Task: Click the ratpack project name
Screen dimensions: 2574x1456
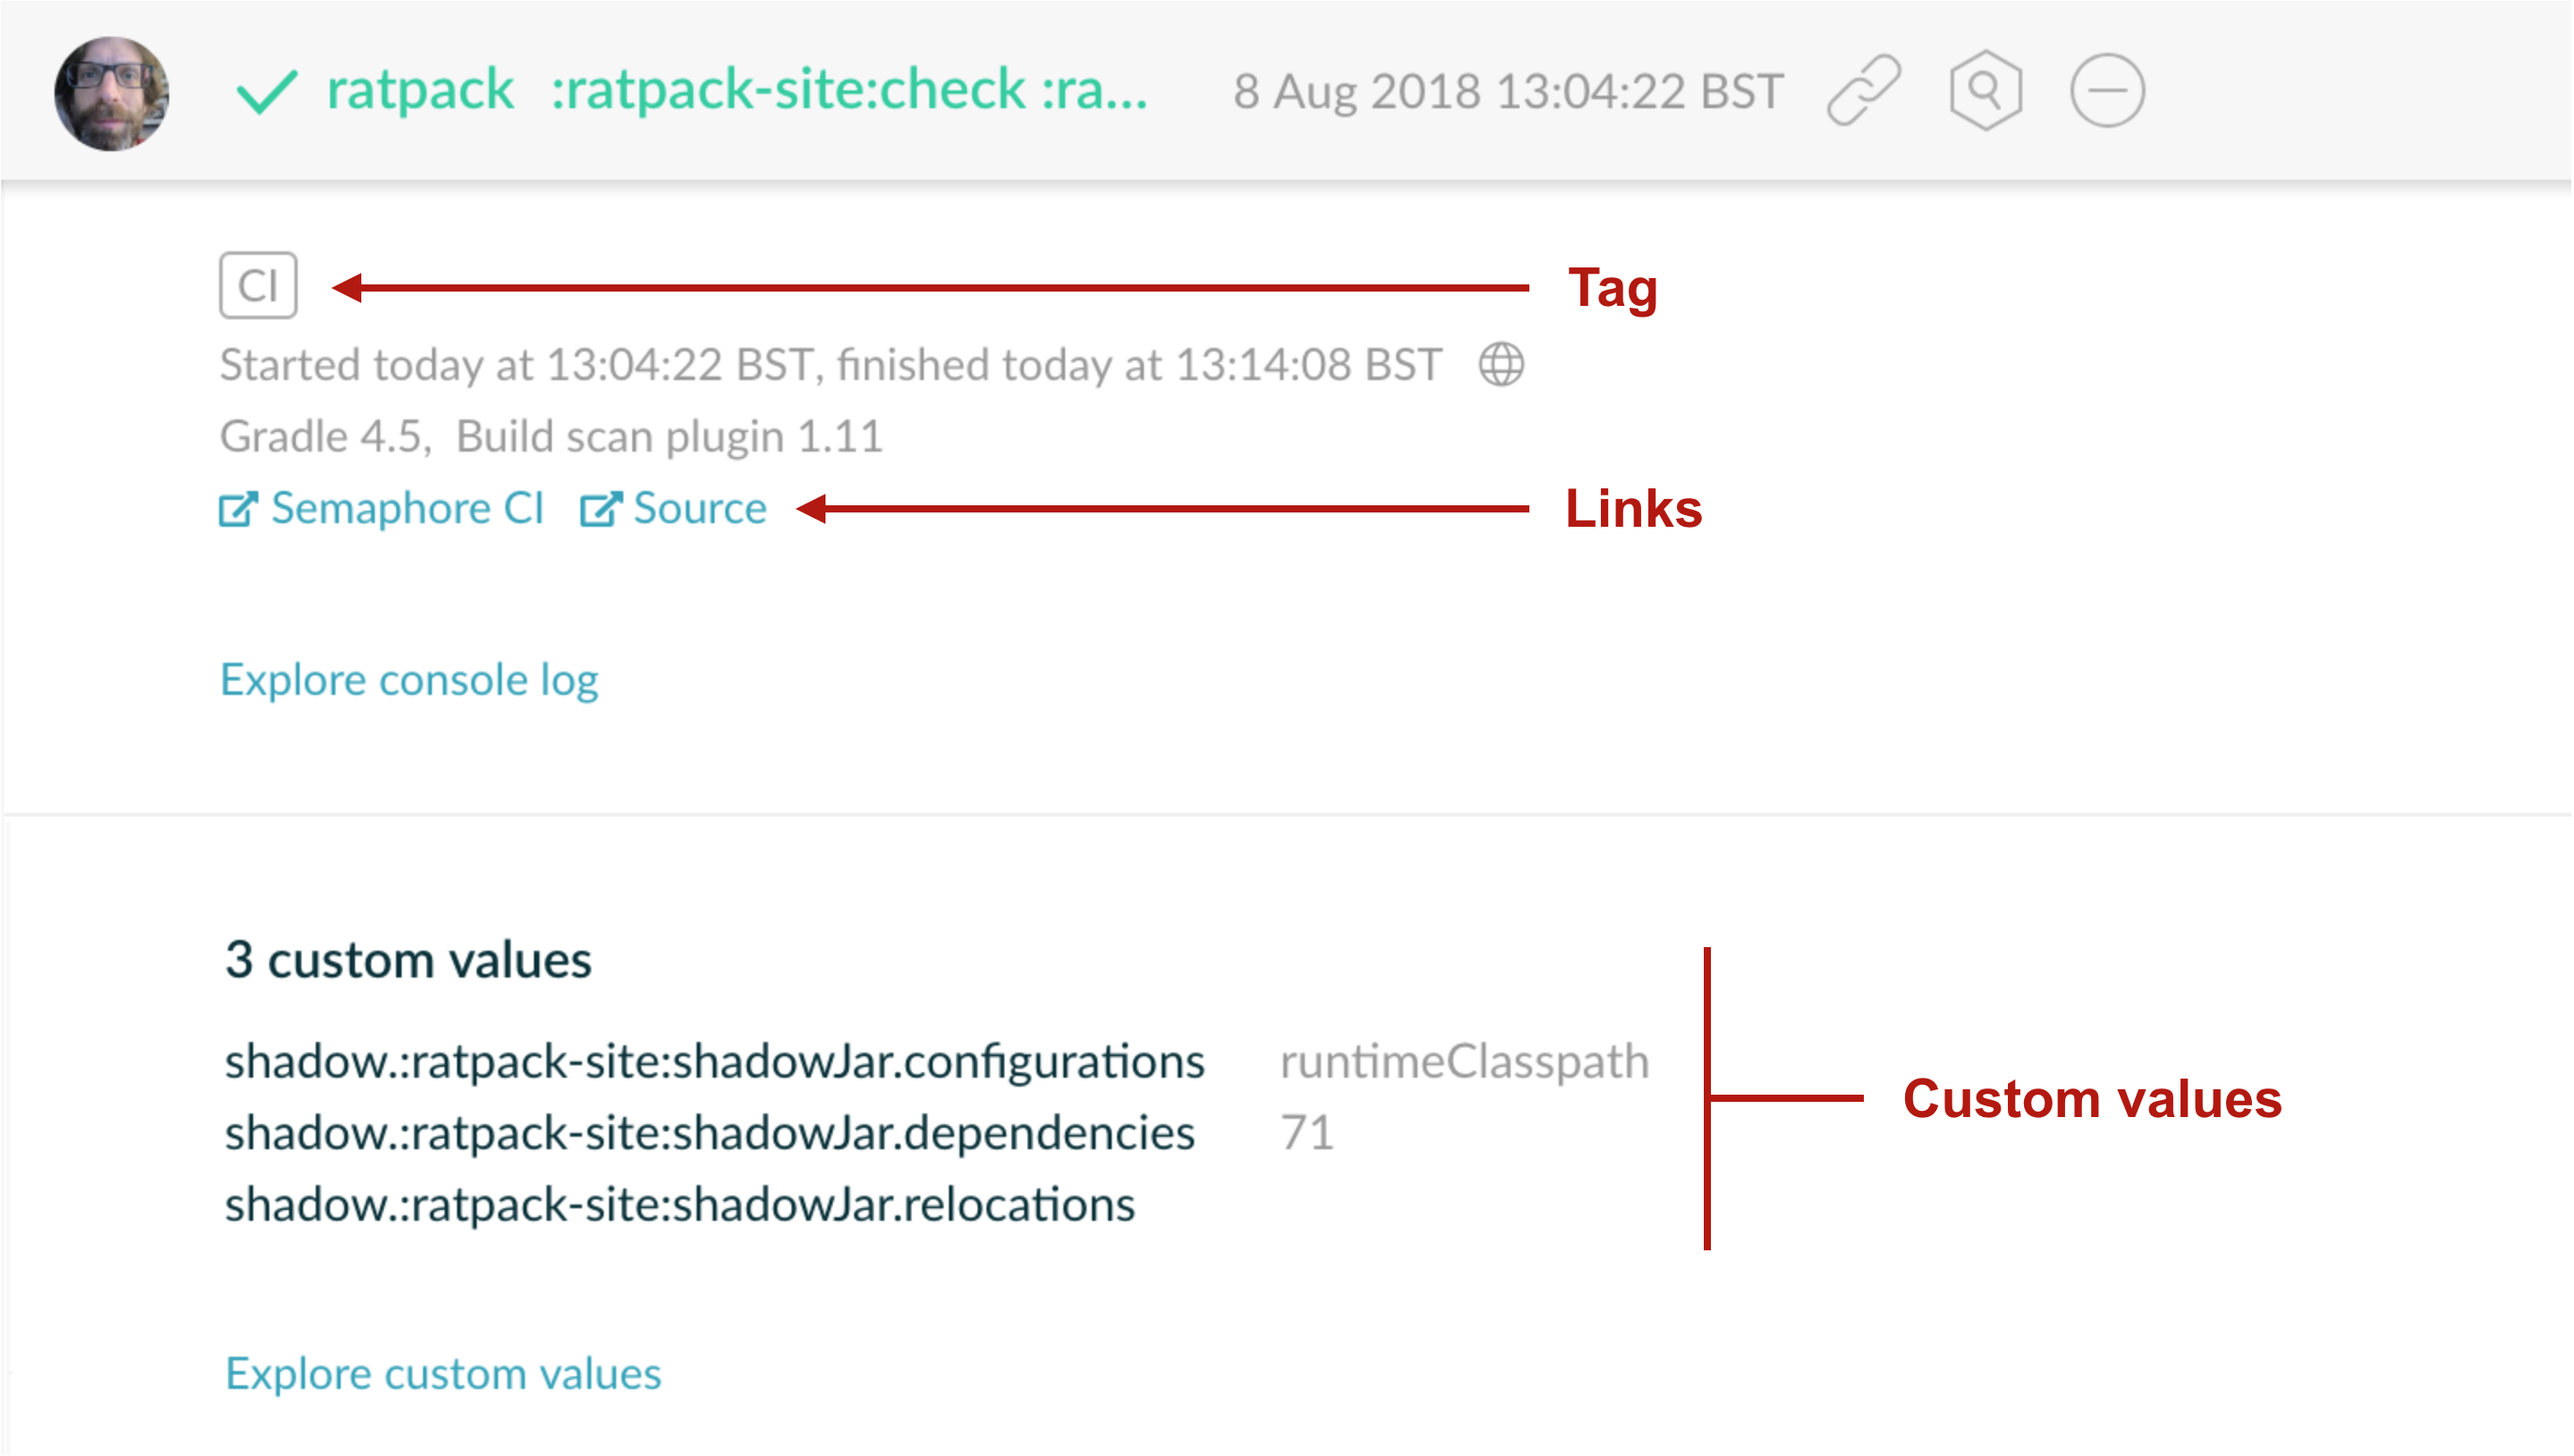Action: pos(420,90)
